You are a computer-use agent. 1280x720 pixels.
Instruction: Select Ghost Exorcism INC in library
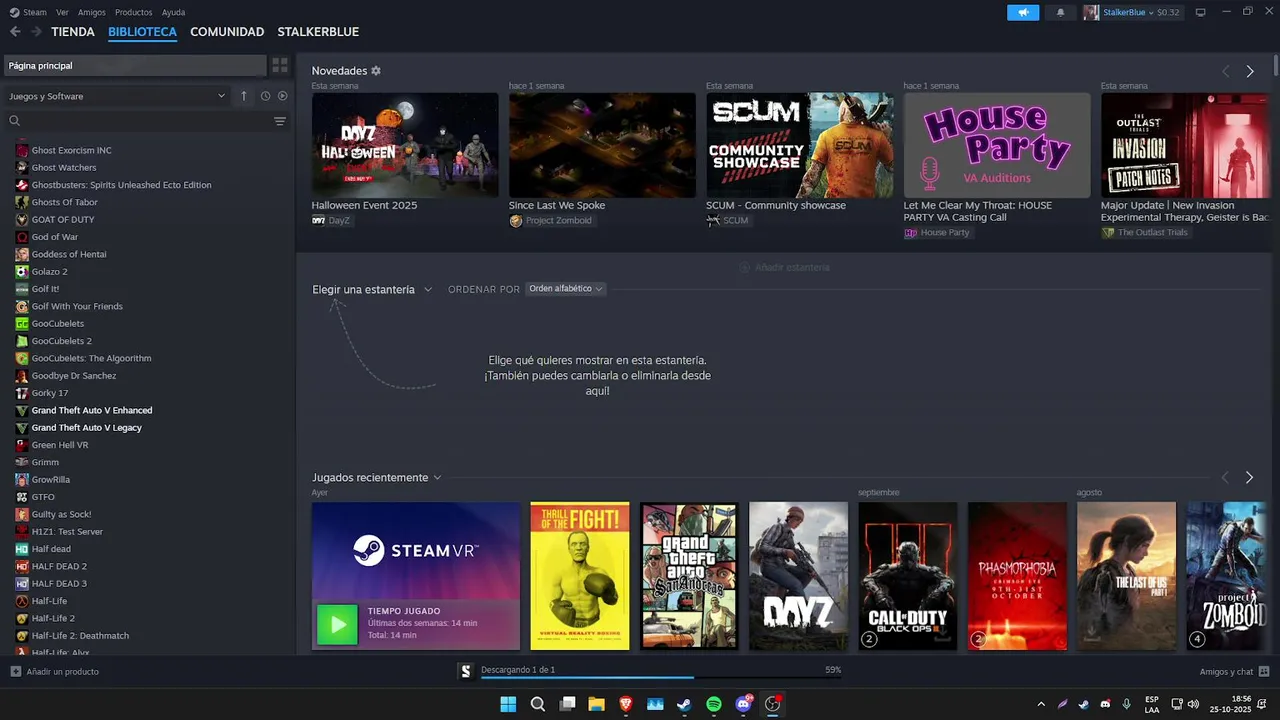pyautogui.click(x=71, y=150)
